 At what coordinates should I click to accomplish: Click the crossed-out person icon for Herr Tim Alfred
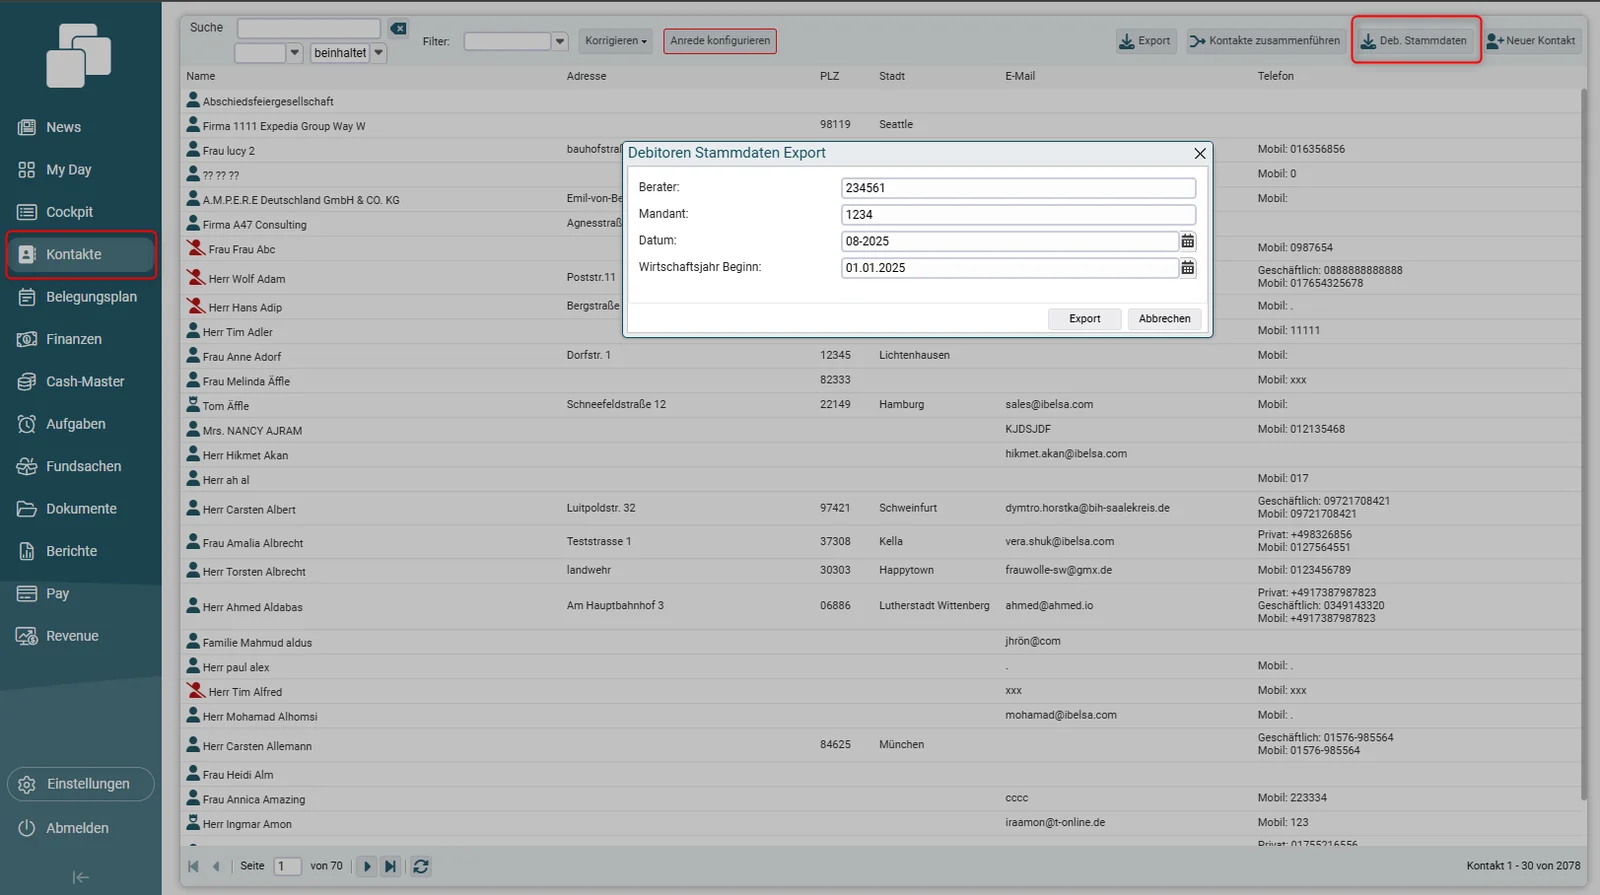click(x=196, y=690)
